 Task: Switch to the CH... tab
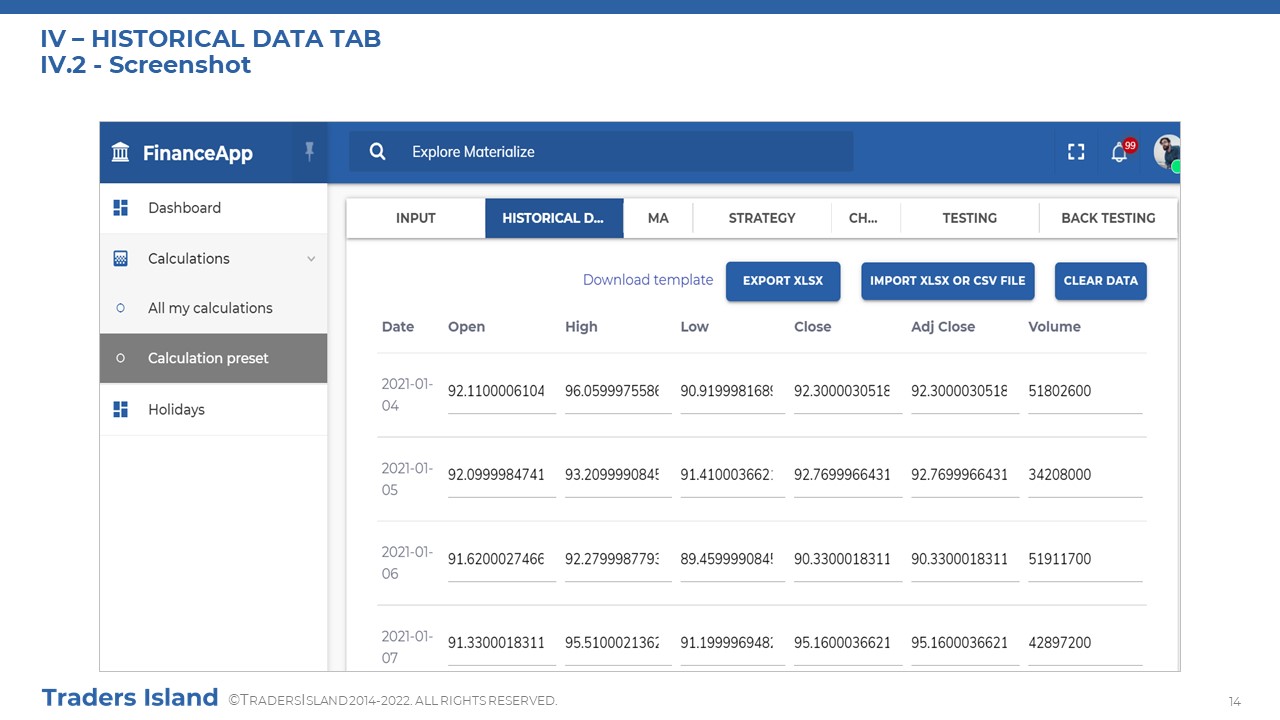point(863,218)
